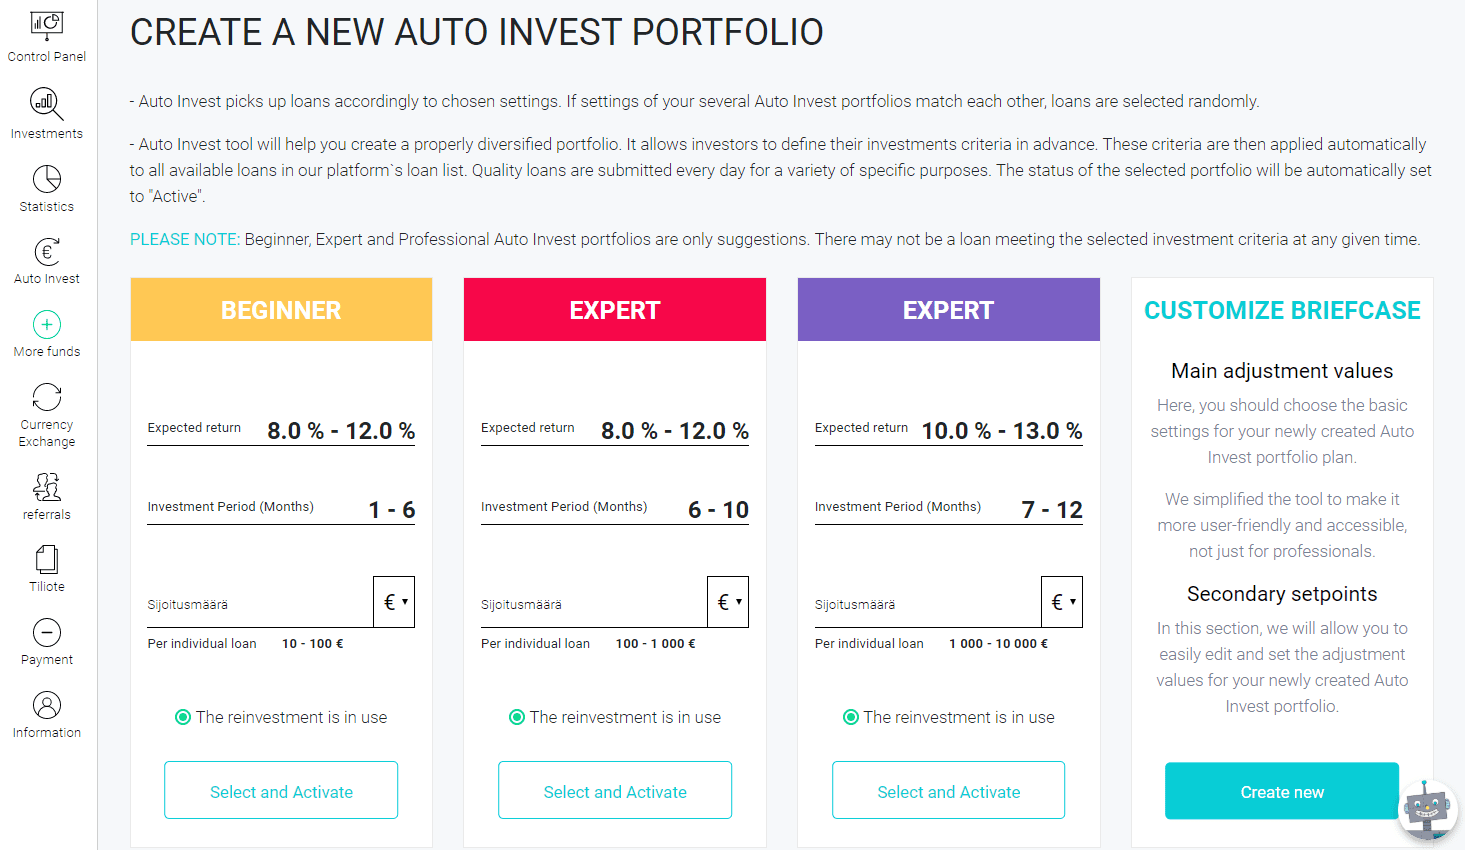
Task: Open currency dropdown in purple Expert card
Action: coord(1062,602)
